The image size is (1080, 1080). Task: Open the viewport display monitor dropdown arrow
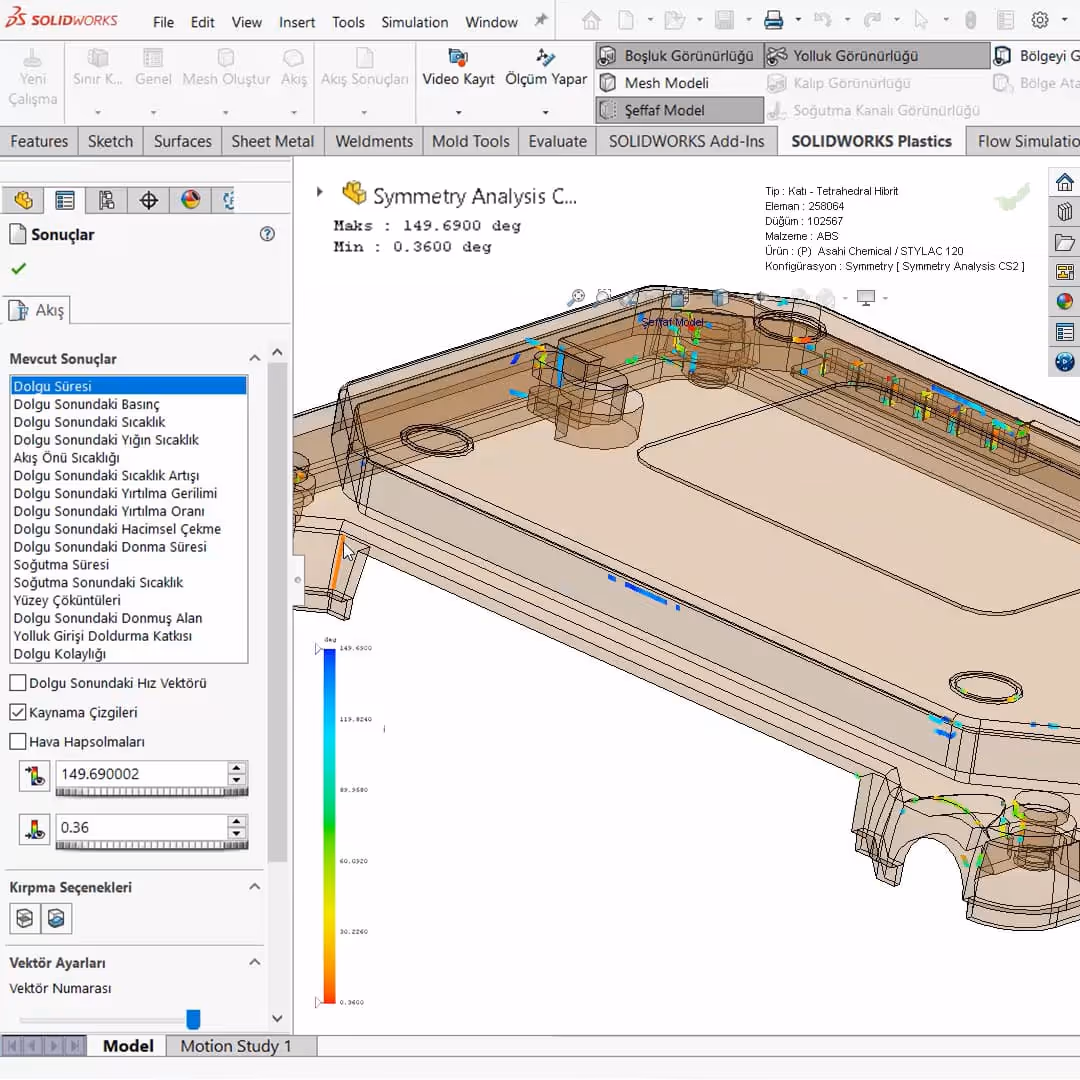click(x=885, y=298)
